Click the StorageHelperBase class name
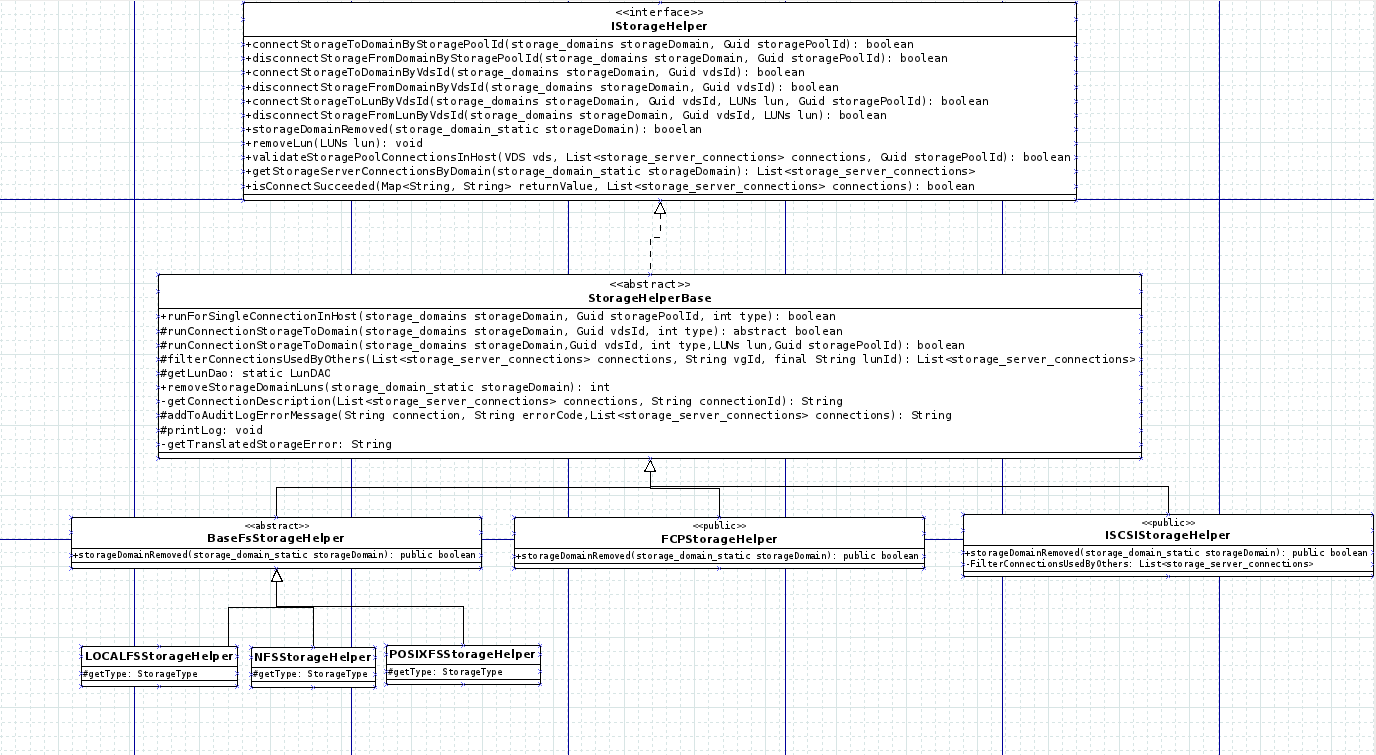Screen dimensions: 1376x755 (649, 298)
